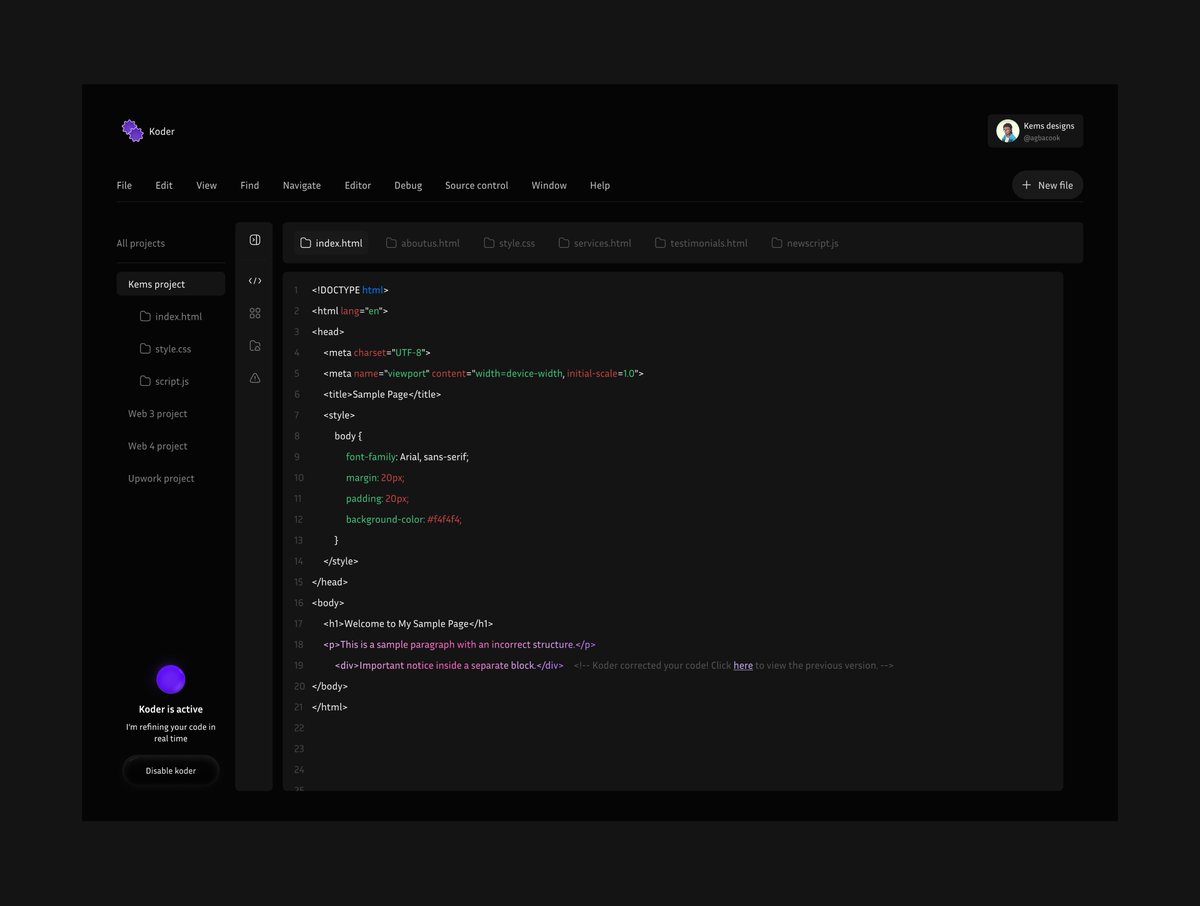Image resolution: width=1200 pixels, height=906 pixels.
Task: Create a New file
Action: 1047,185
